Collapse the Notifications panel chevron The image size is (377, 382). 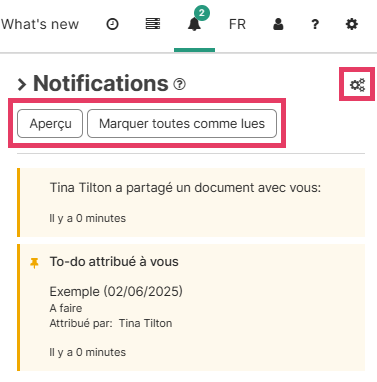[x=22, y=84]
